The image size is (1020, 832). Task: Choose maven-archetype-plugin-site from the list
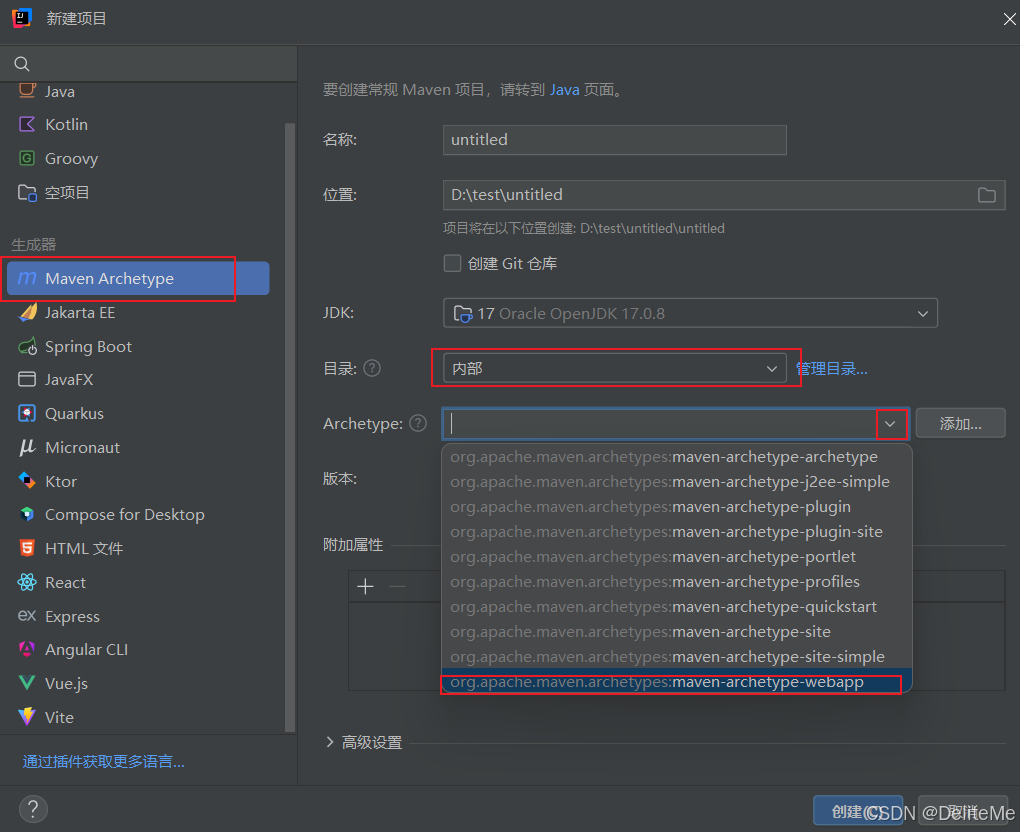pos(677,531)
